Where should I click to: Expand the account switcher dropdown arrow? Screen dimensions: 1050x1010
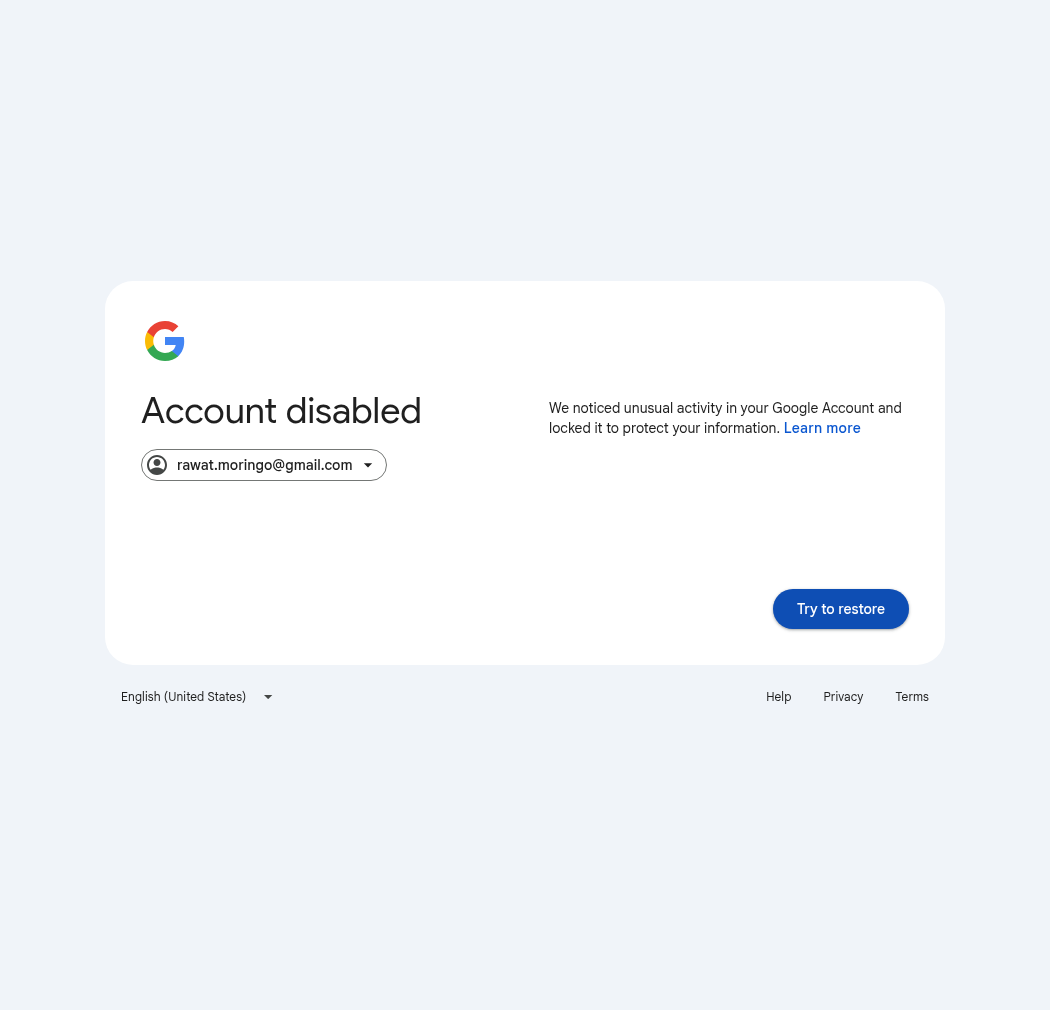coord(368,465)
